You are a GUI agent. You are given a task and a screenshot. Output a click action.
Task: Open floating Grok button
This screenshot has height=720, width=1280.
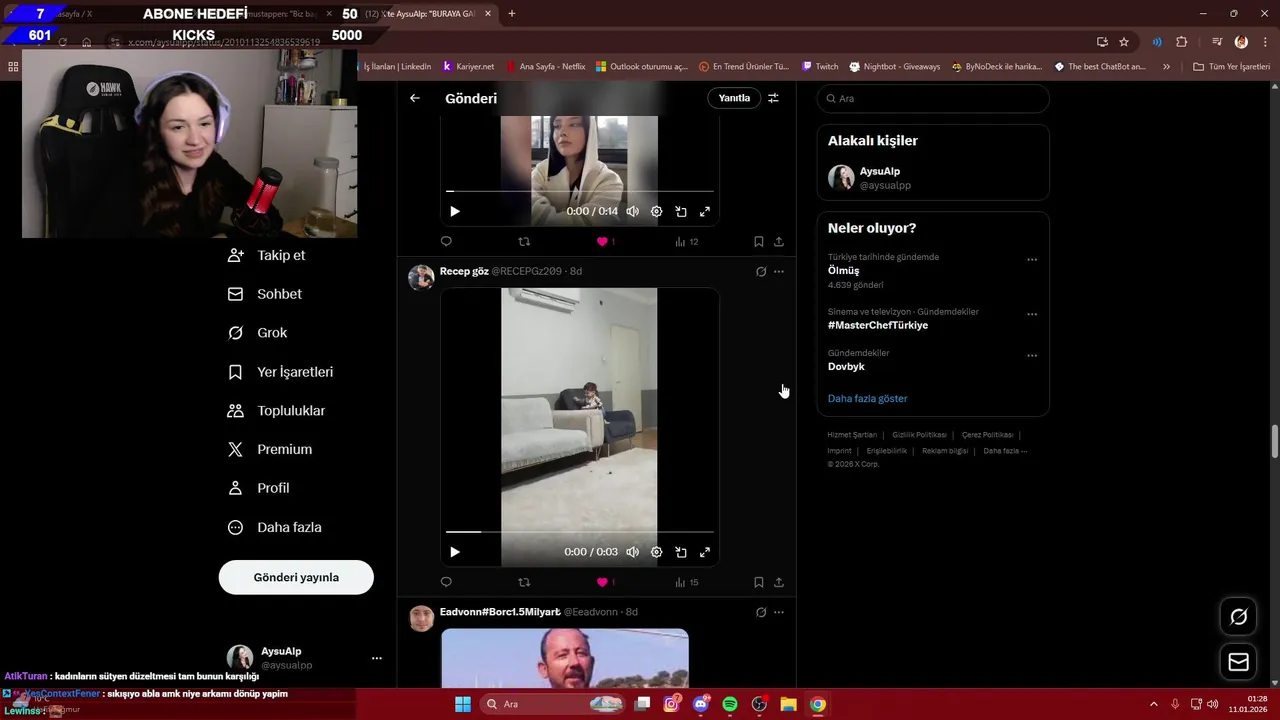(1238, 617)
